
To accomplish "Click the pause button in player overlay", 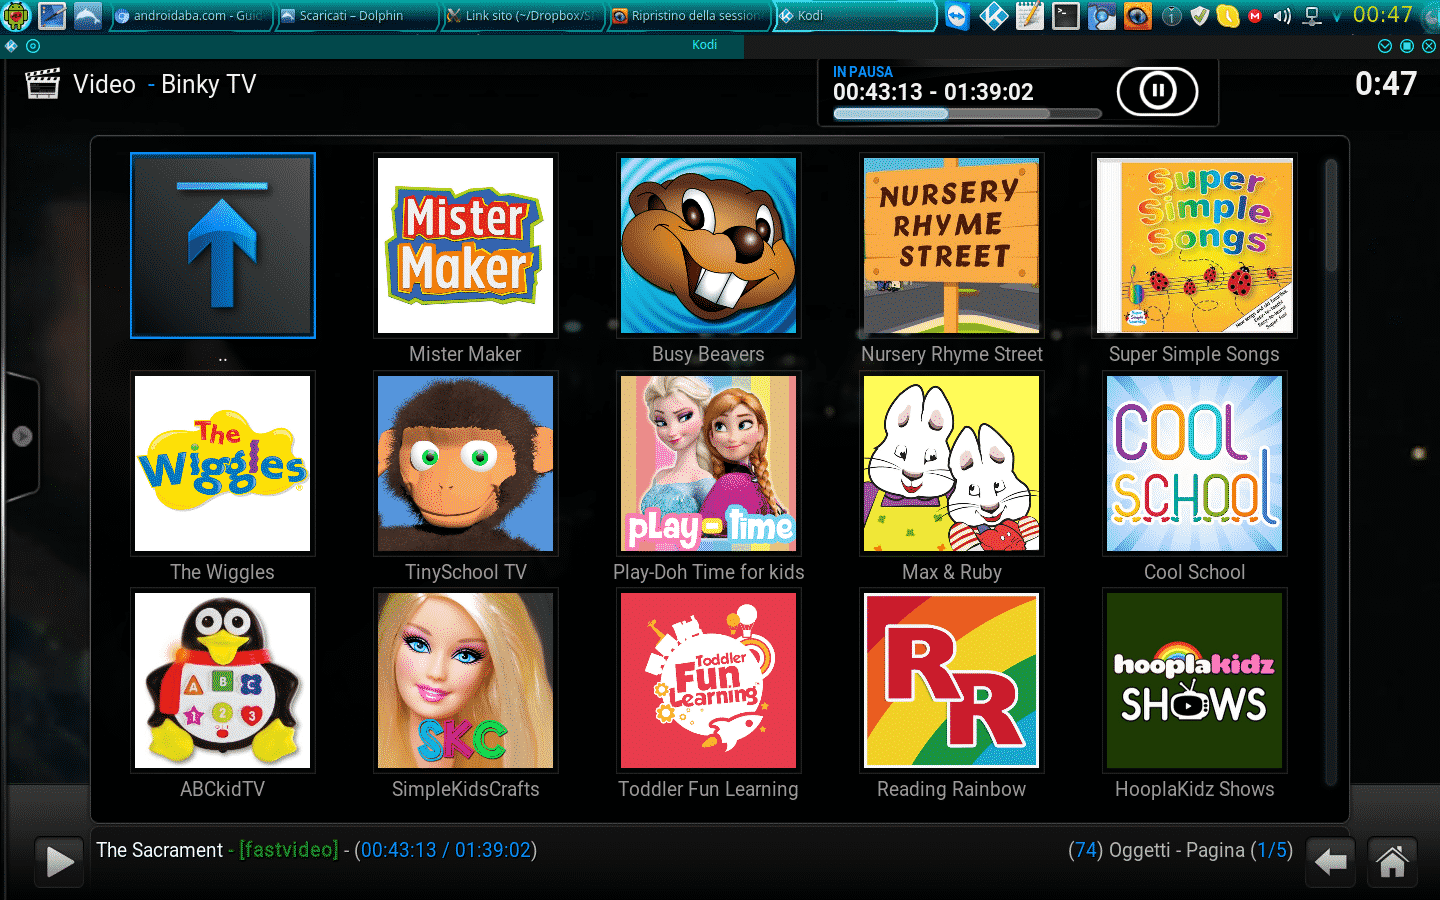I will click(1157, 92).
